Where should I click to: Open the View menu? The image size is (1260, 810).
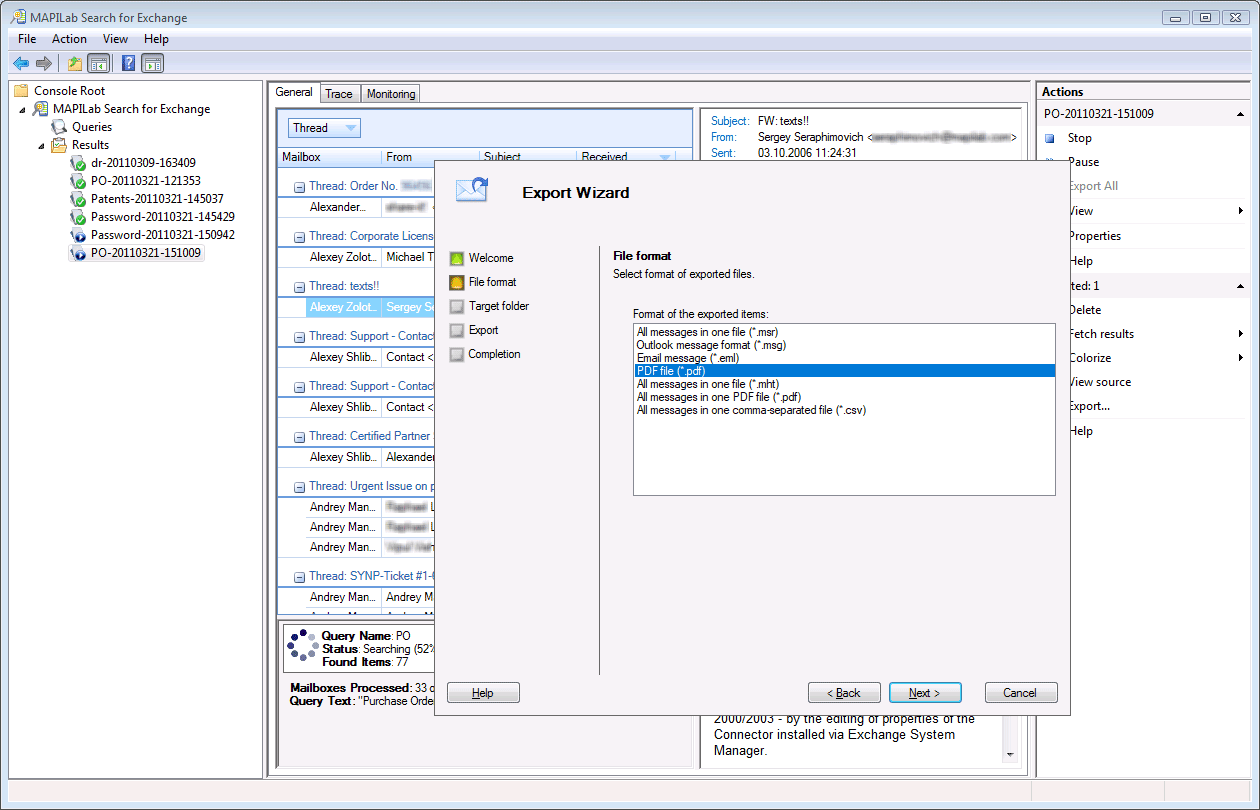click(x=115, y=39)
